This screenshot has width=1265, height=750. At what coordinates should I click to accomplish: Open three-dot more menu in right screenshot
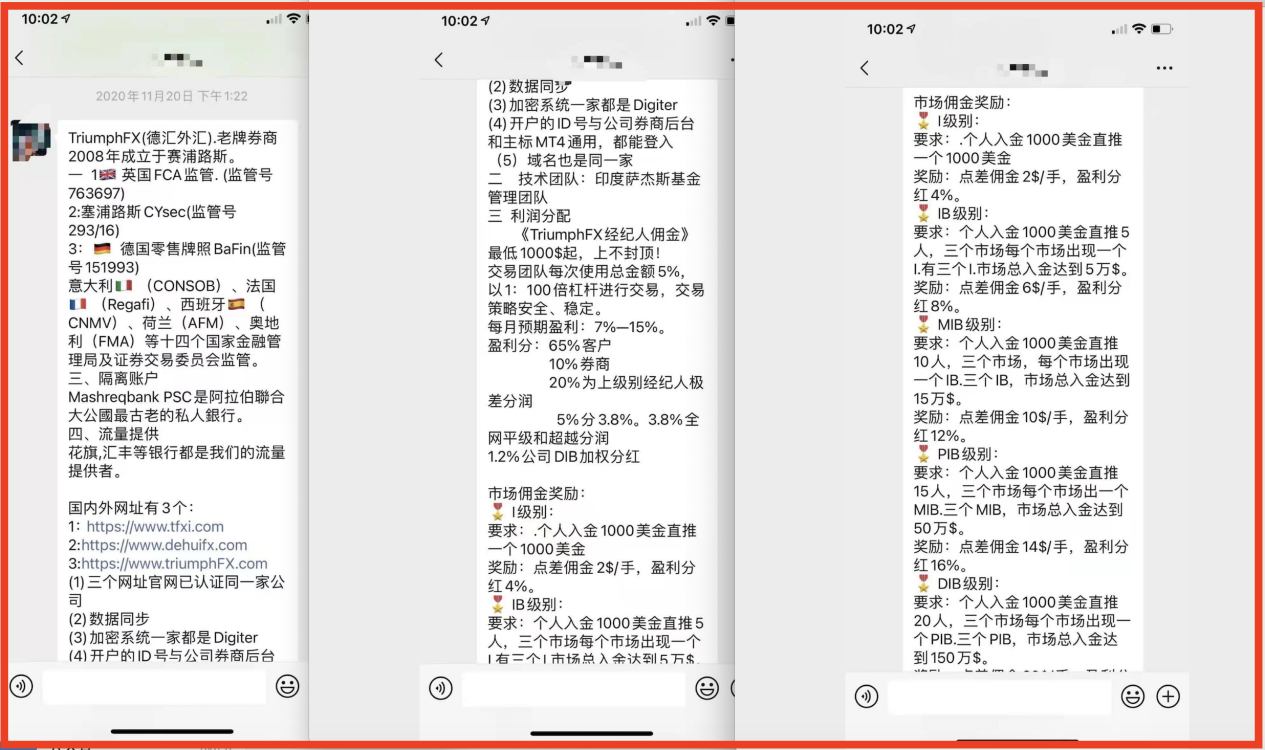click(x=1164, y=68)
